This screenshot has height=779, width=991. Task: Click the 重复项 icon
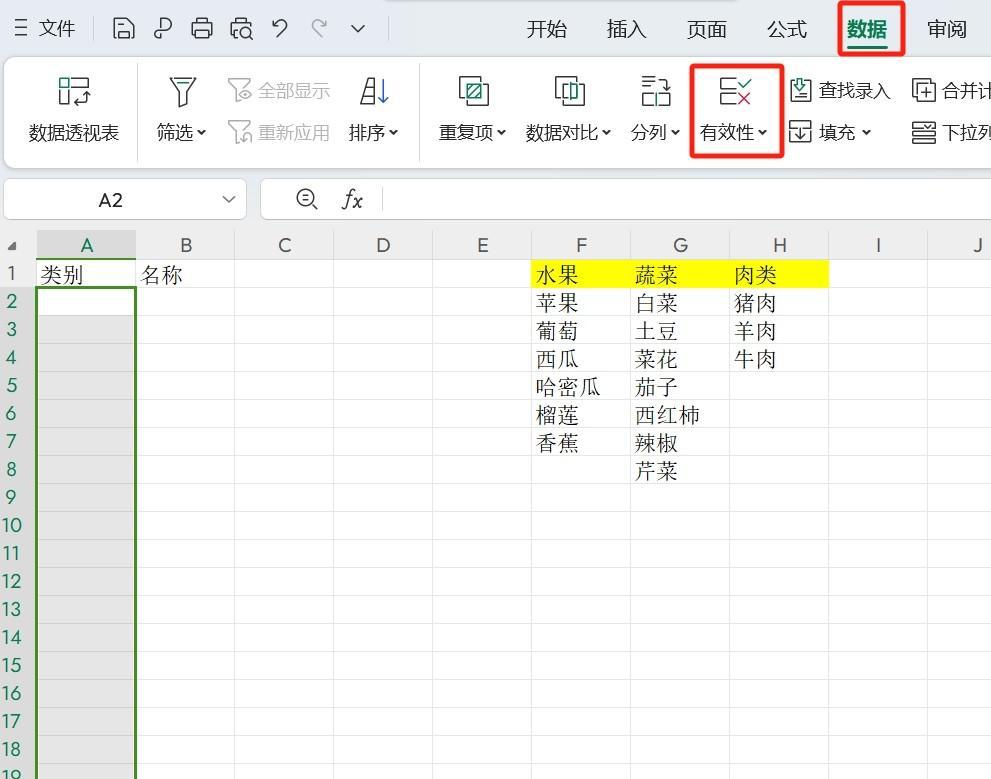pos(473,91)
